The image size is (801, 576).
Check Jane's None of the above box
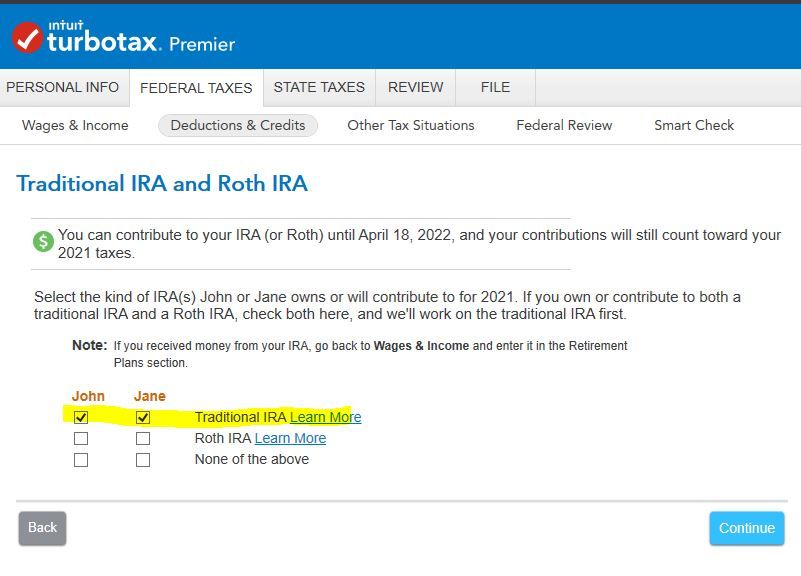click(143, 460)
